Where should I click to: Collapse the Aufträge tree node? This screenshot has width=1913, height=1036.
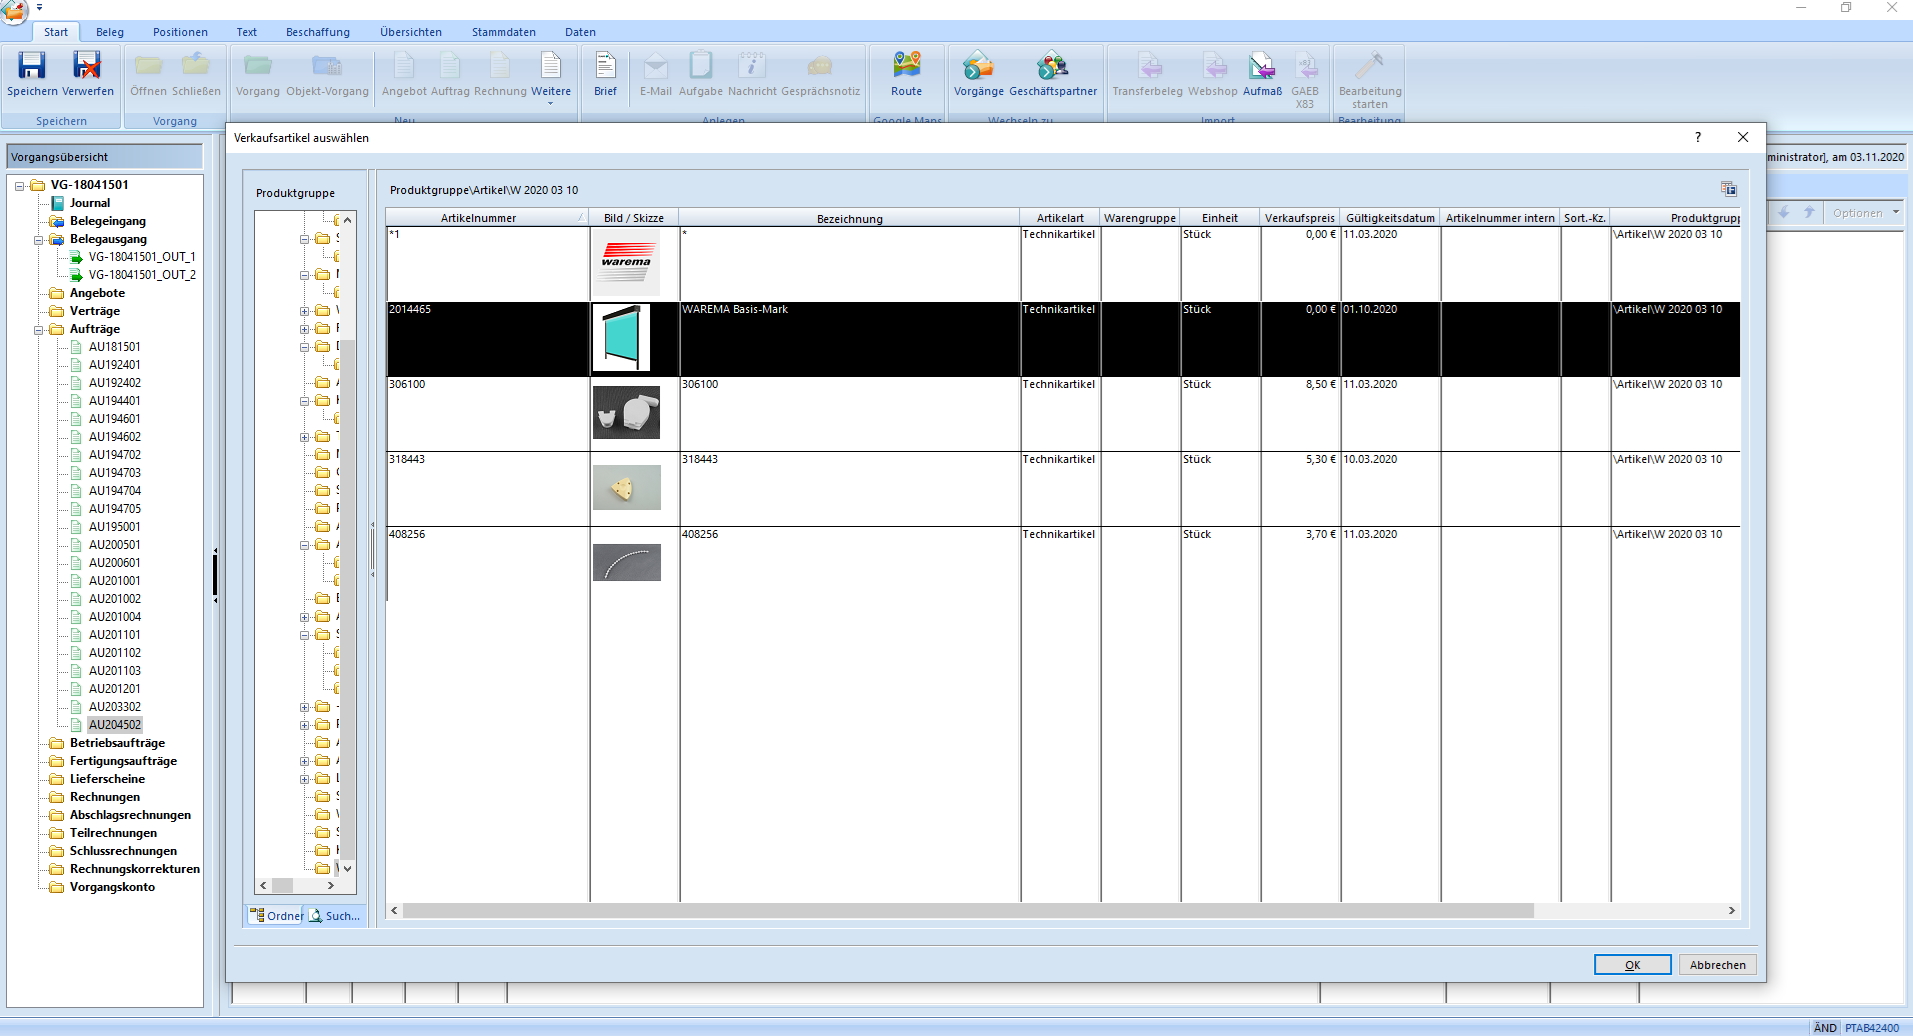point(38,330)
